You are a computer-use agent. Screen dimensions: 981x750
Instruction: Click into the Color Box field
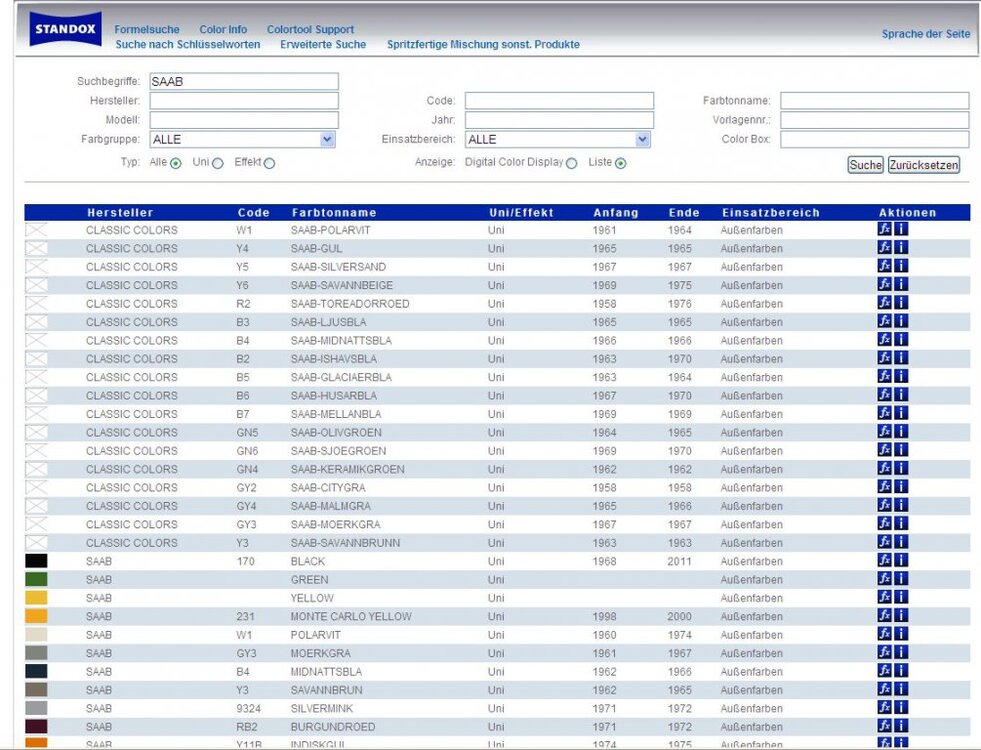(875, 139)
